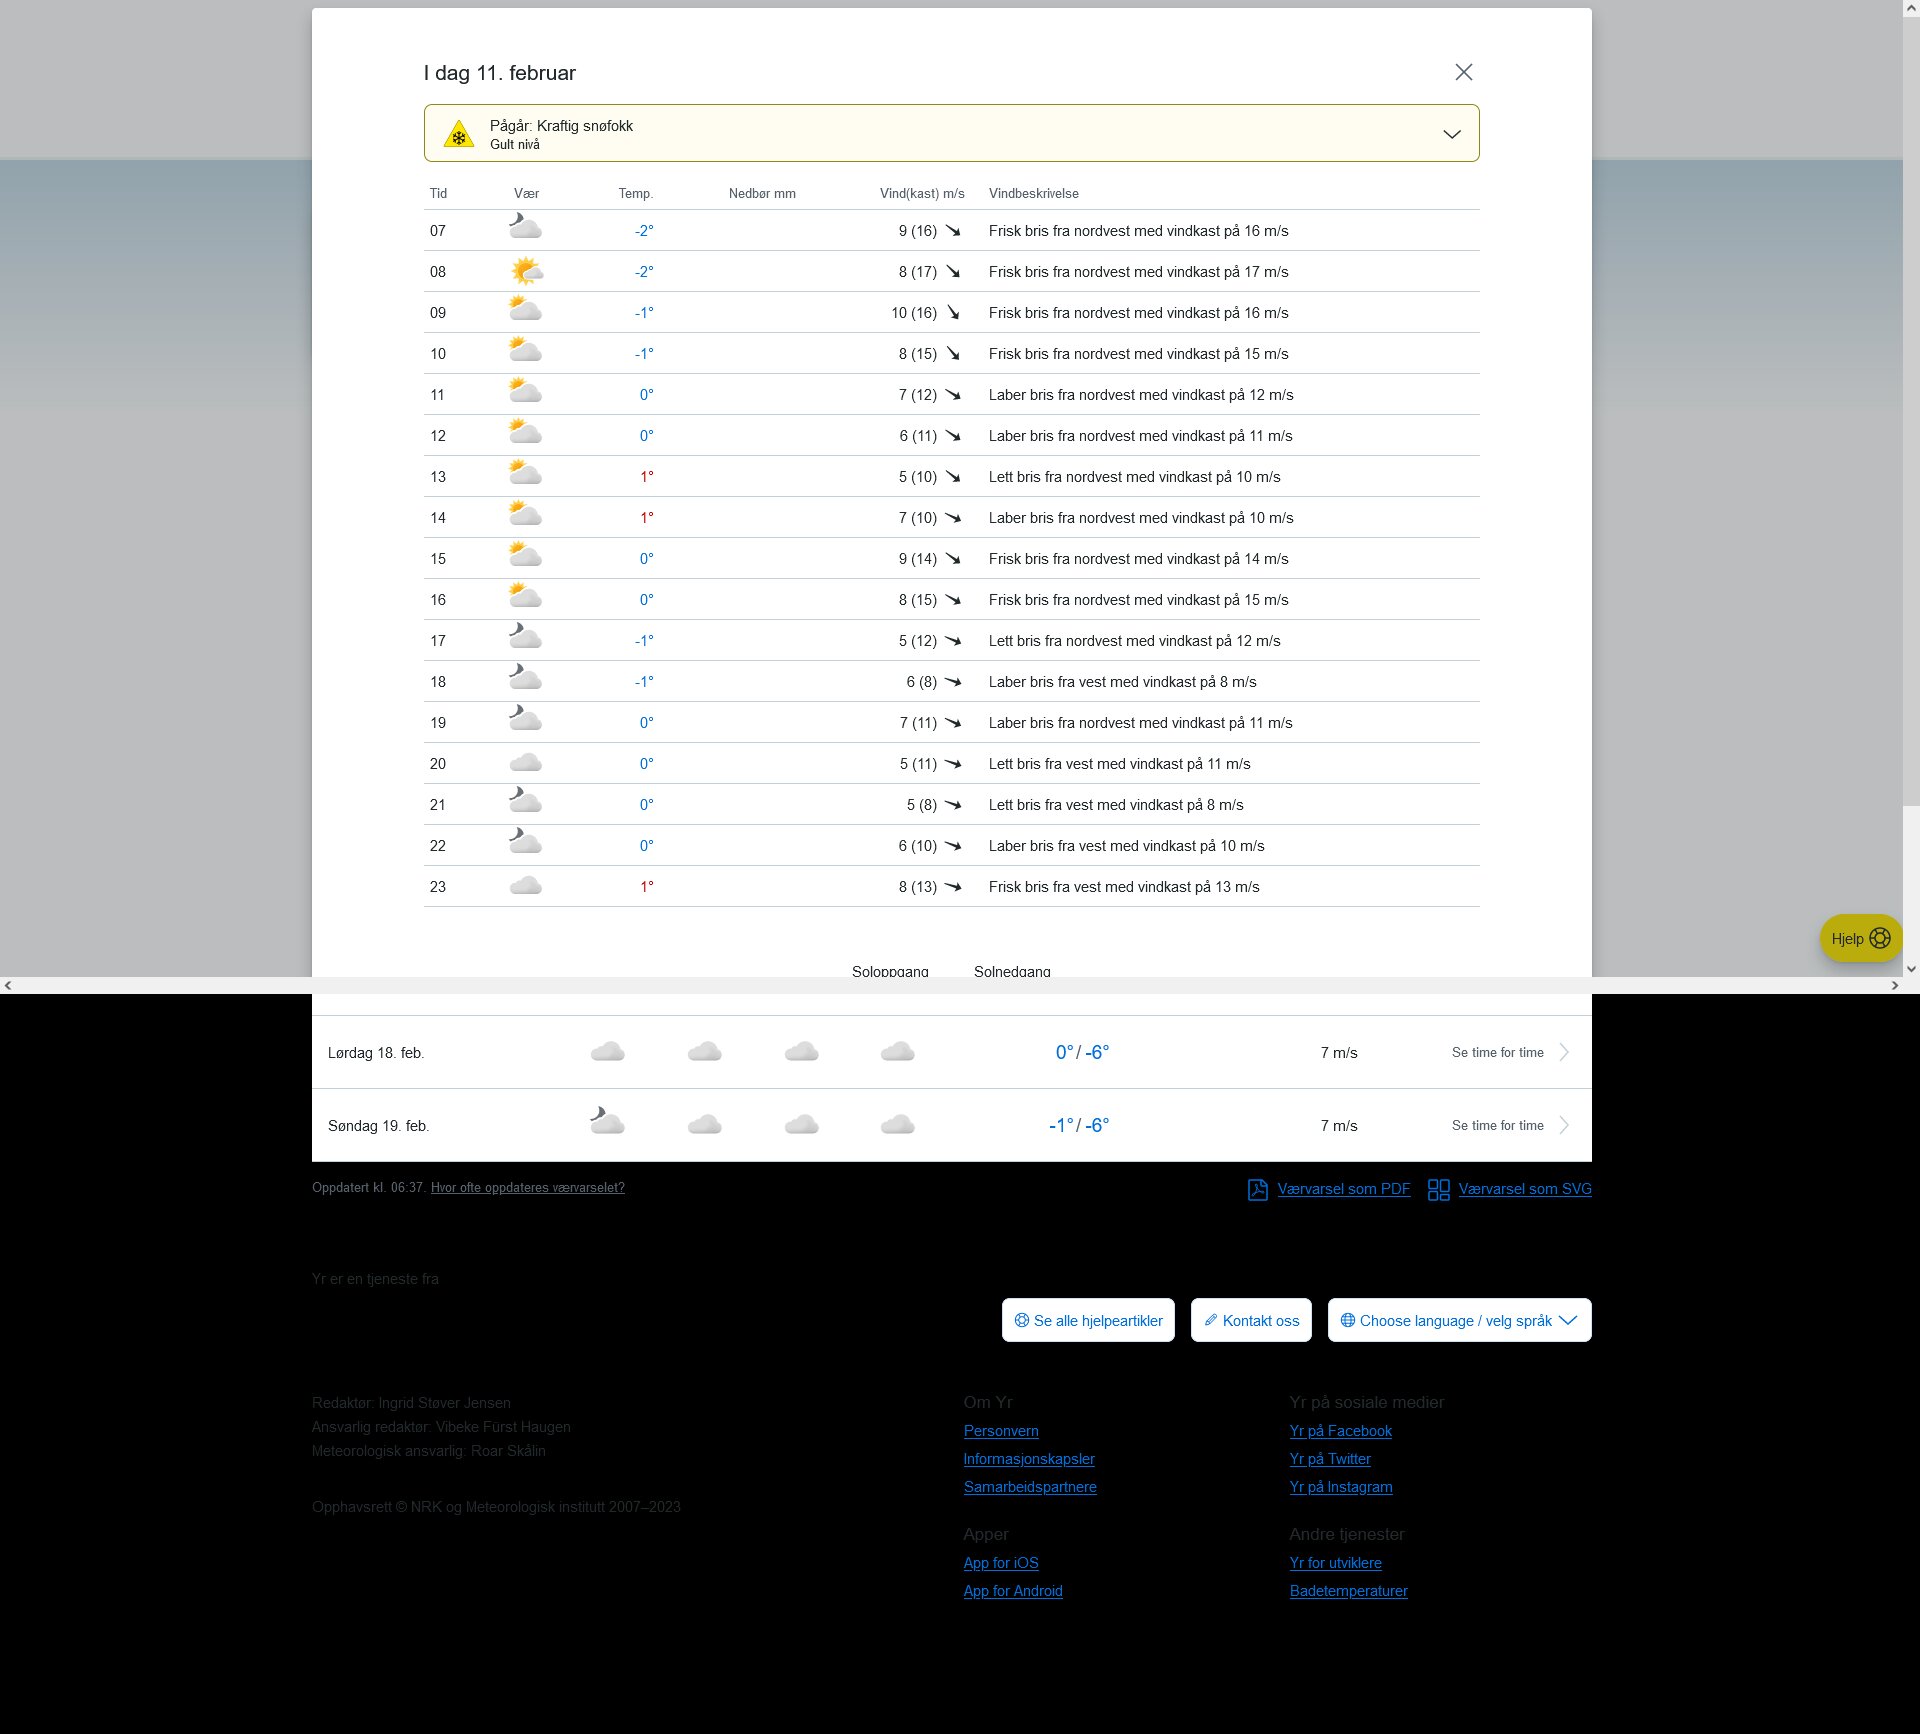Click the SVG grid icon
The height and width of the screenshot is (1734, 1920).
[x=1438, y=1189]
